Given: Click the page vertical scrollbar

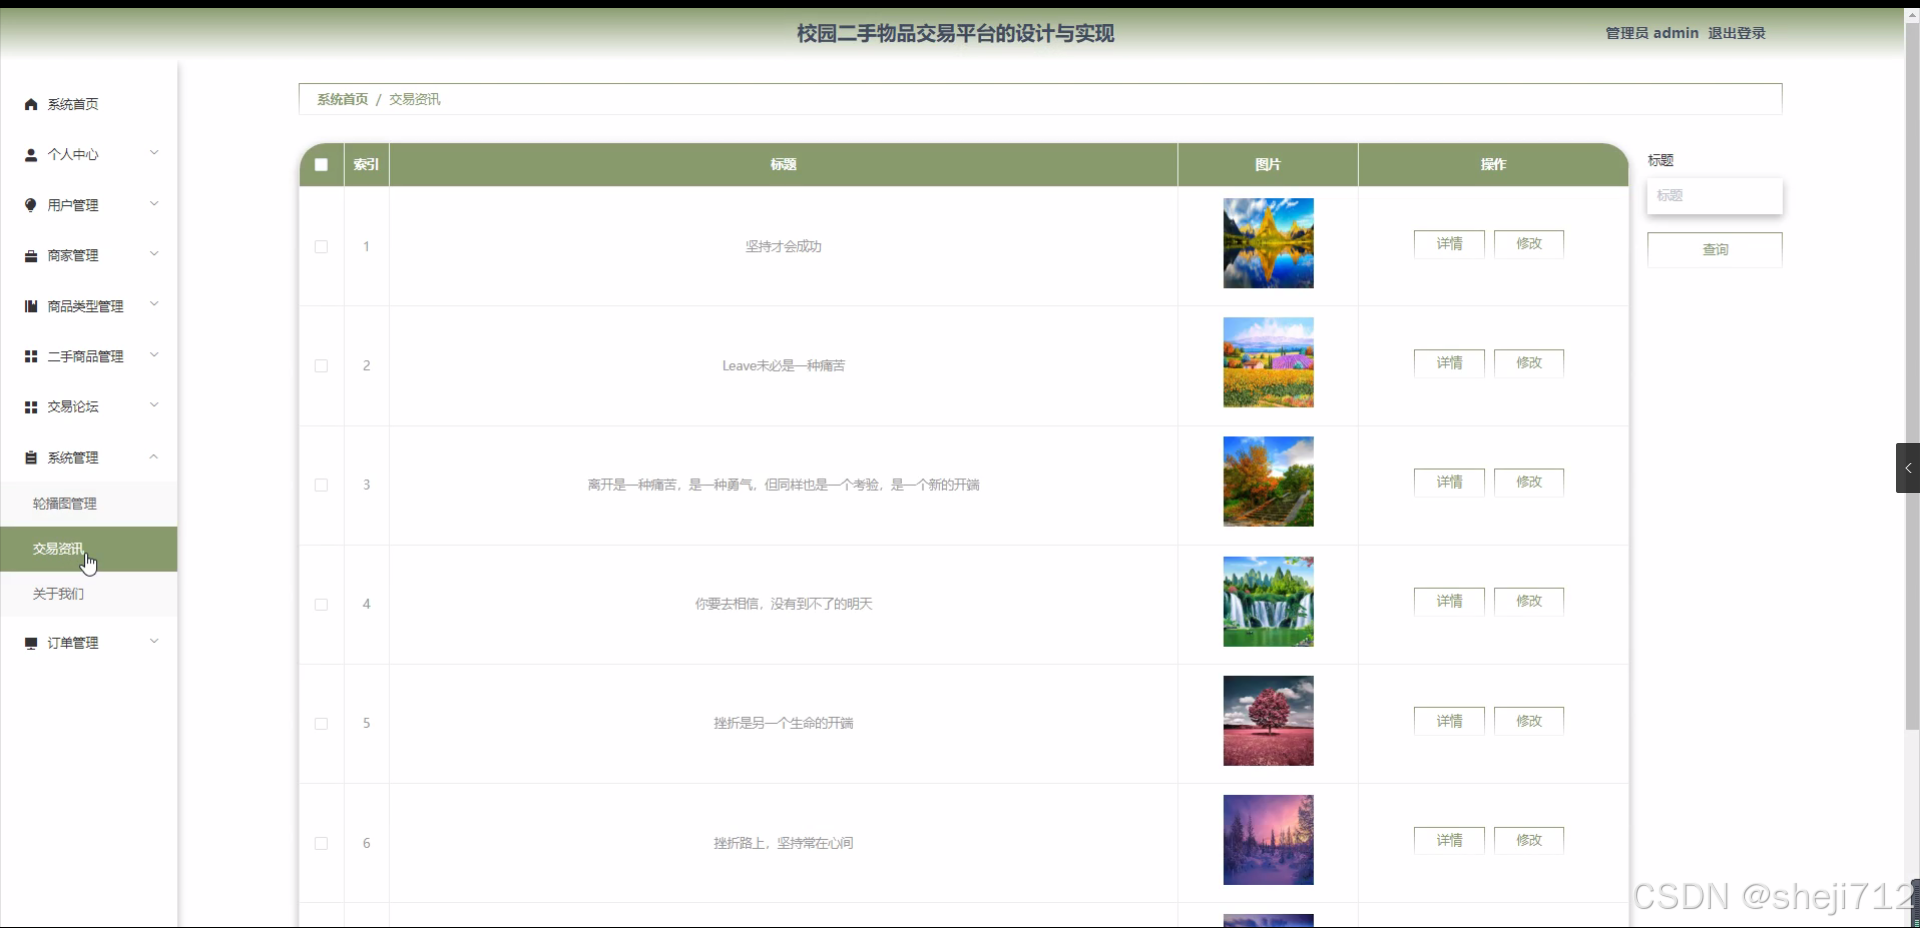Looking at the screenshot, I should click(1912, 375).
